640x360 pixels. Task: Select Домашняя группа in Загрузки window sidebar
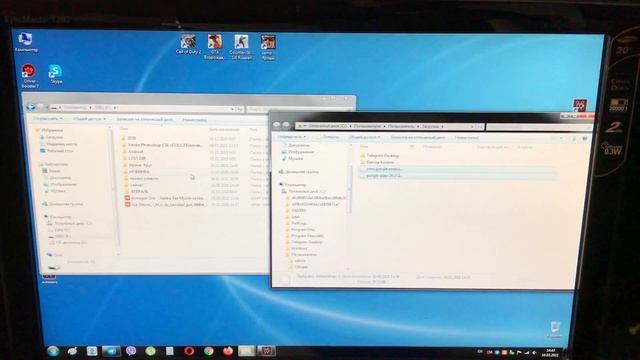pos(298,172)
